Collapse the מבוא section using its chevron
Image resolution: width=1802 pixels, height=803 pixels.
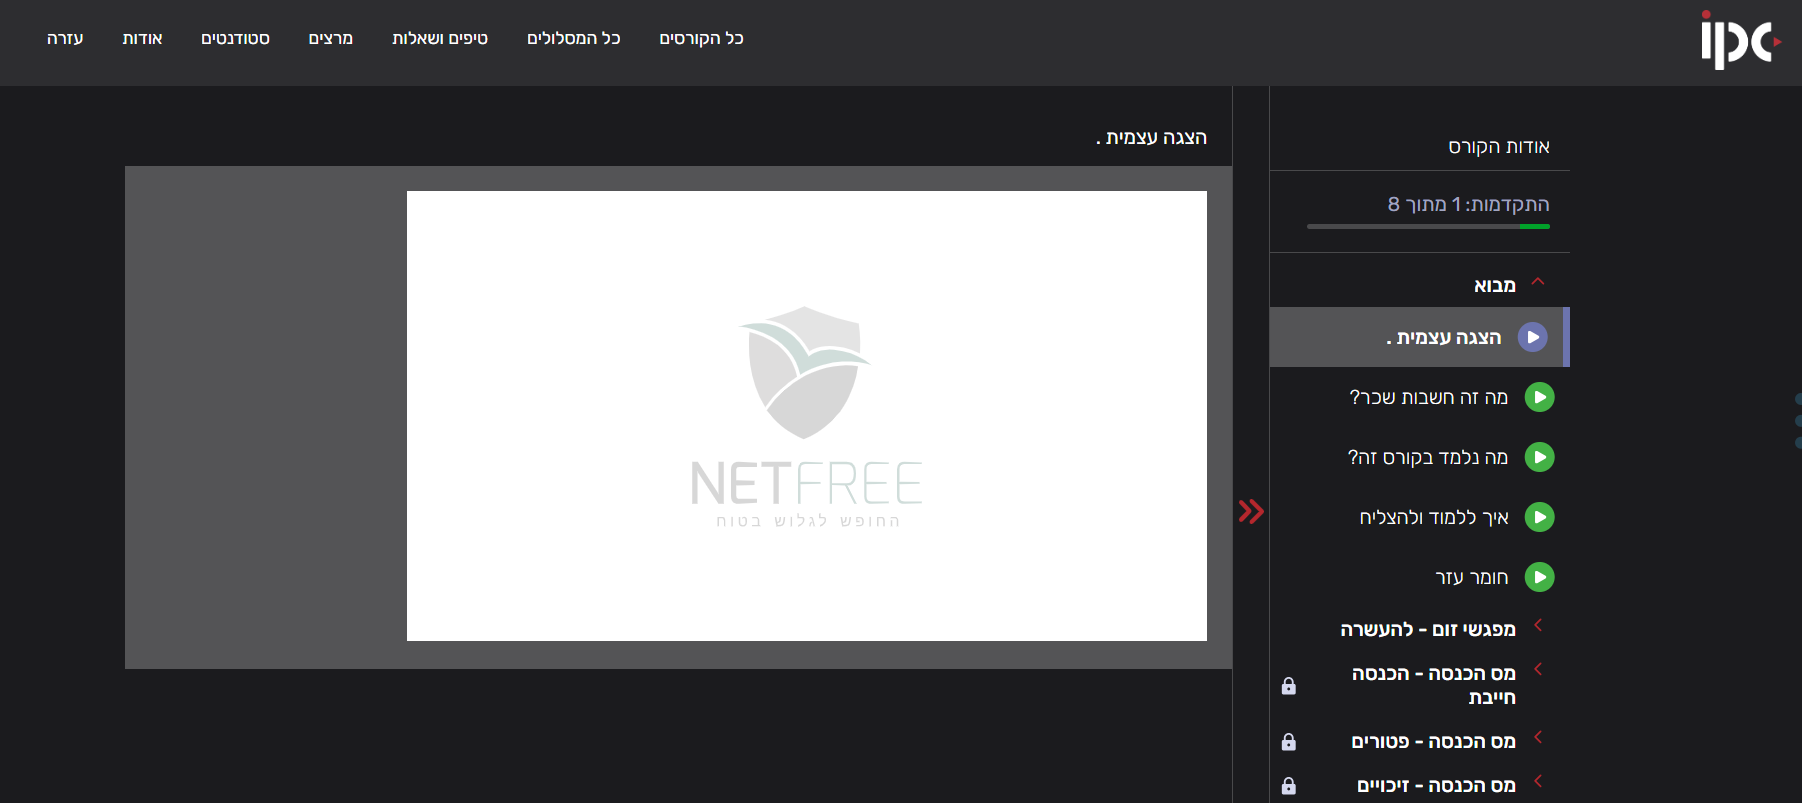1538,282
